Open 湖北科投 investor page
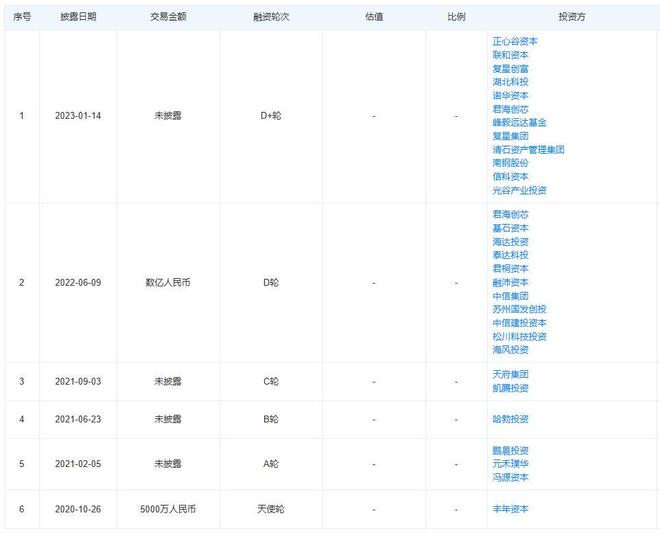The width and height of the screenshot is (660, 533). point(510,82)
